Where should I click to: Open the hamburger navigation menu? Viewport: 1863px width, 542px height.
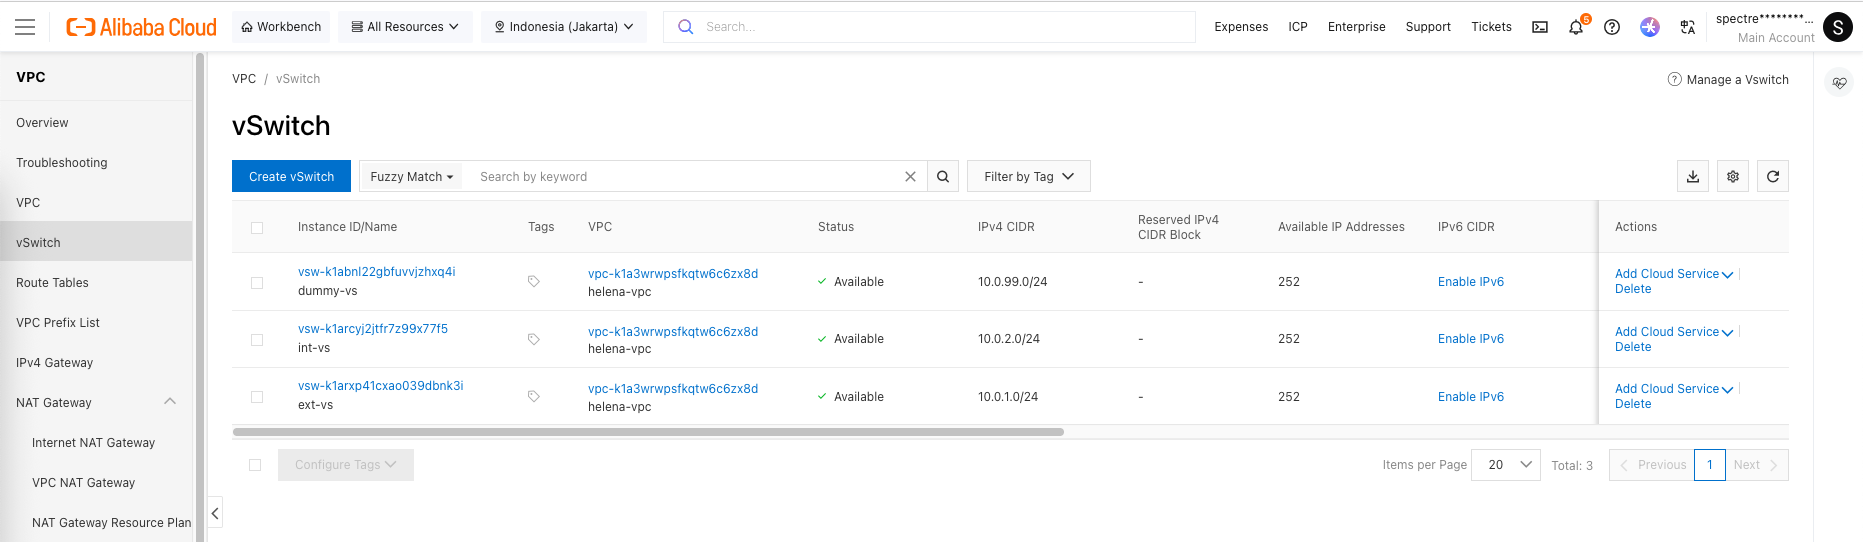click(25, 27)
